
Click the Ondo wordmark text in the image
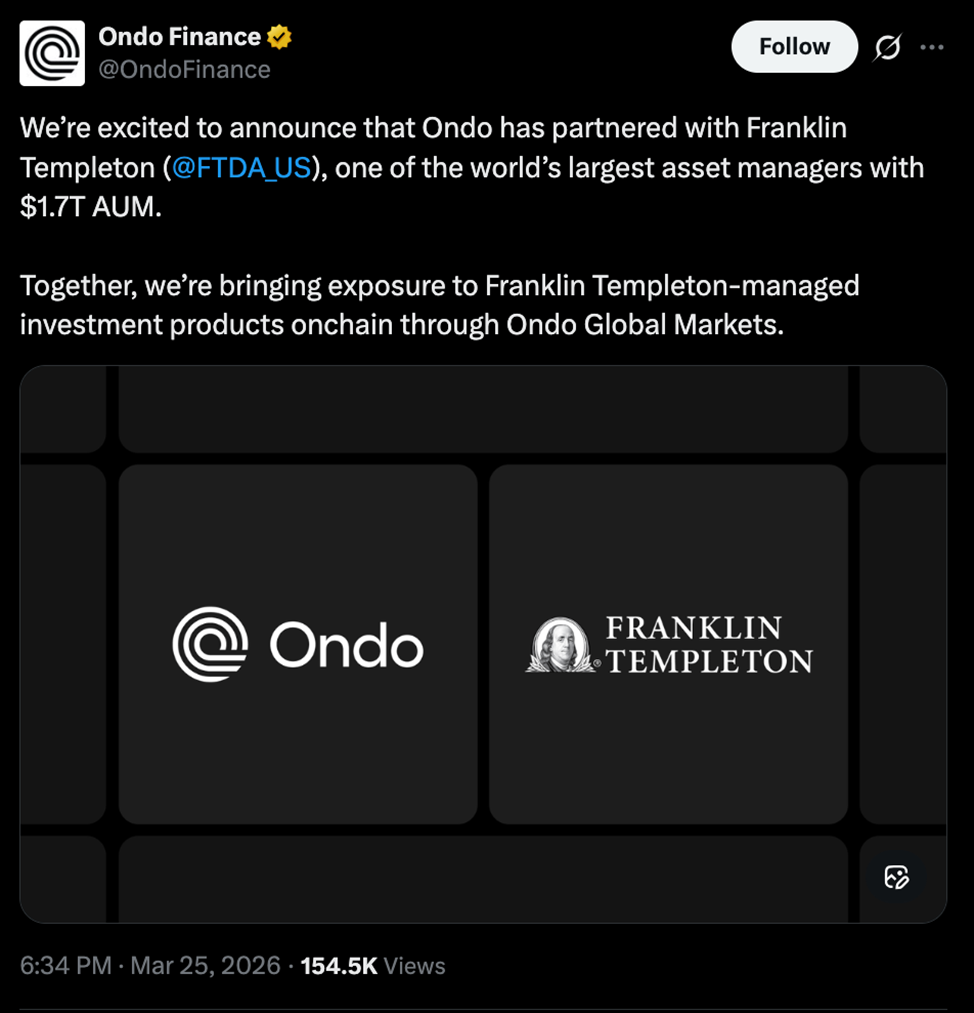pyautogui.click(x=346, y=647)
